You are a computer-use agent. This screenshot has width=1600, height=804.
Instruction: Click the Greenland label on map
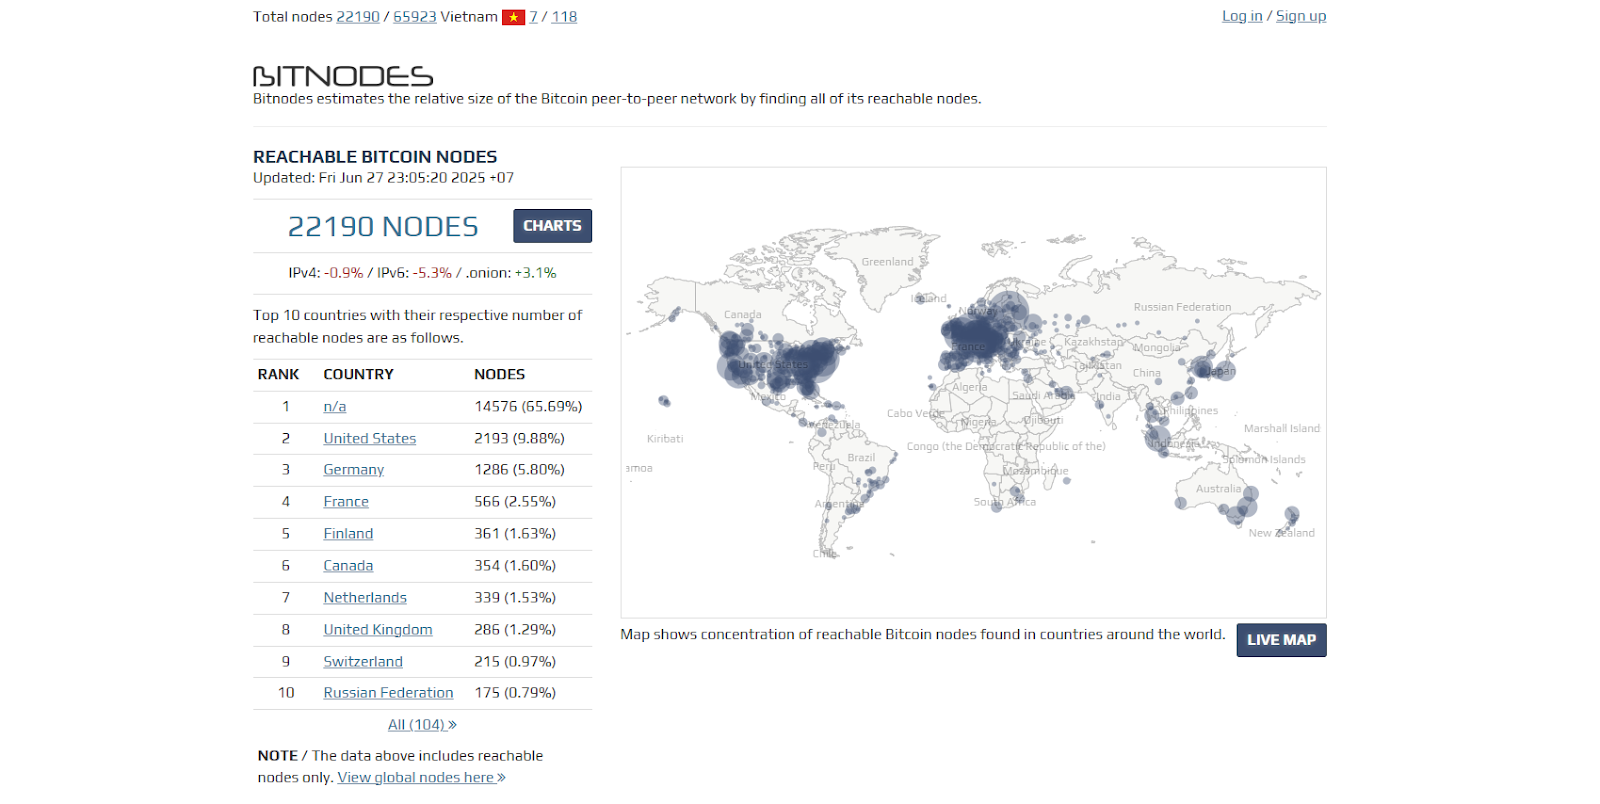[887, 262]
